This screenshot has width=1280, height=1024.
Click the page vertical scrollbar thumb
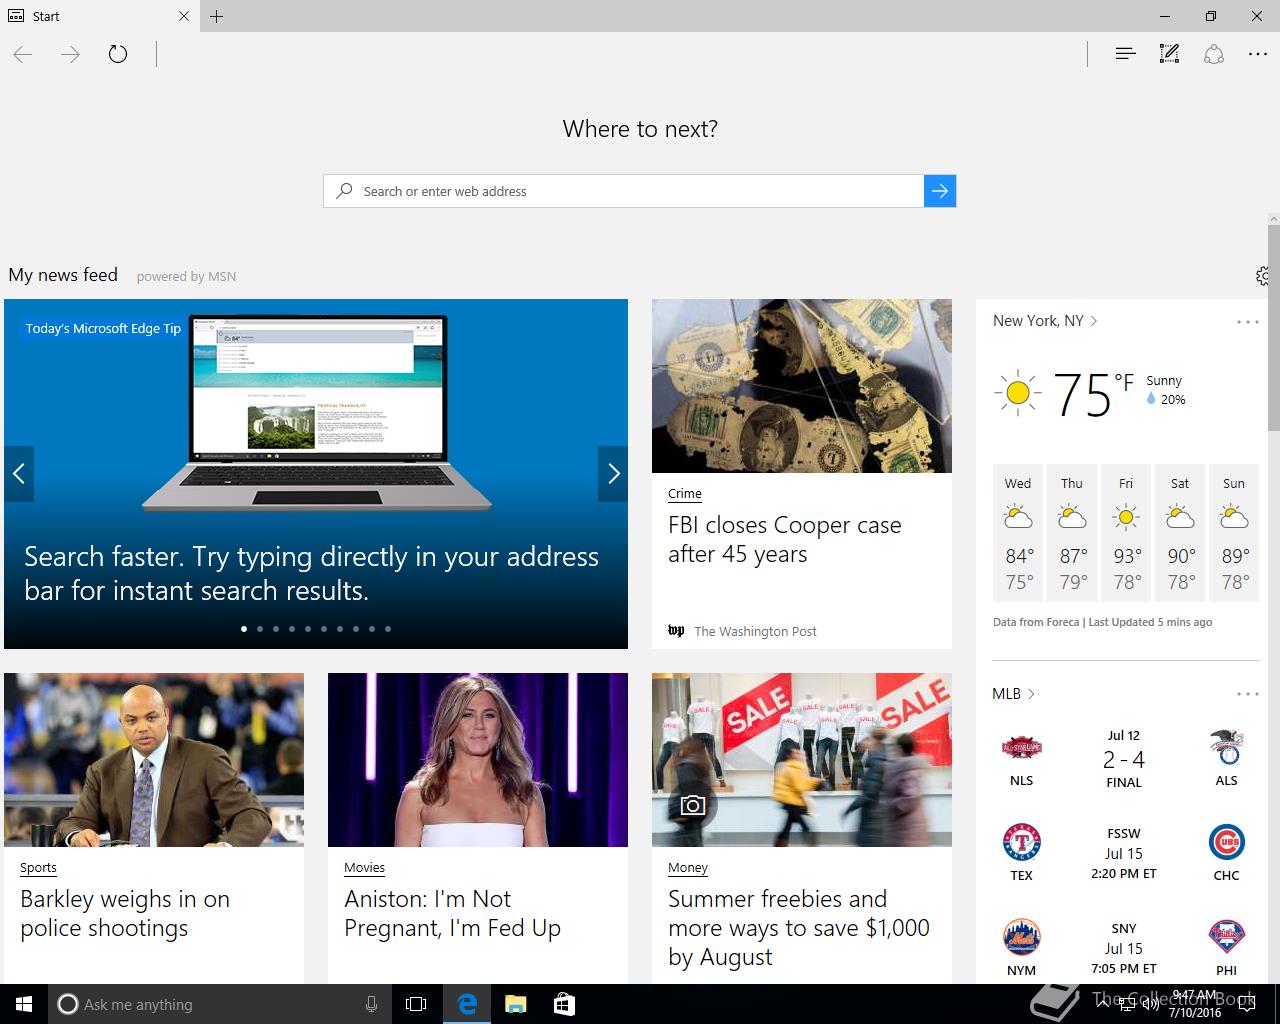[x=1273, y=329]
